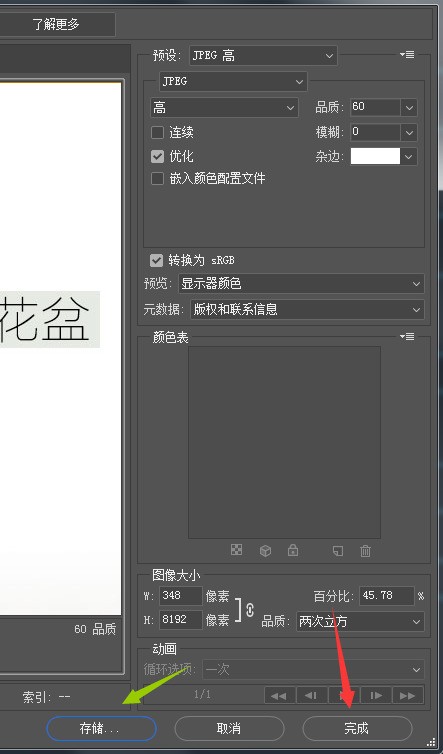Enable the 连续 progressive checkbox
443x754 pixels.
pos(157,132)
